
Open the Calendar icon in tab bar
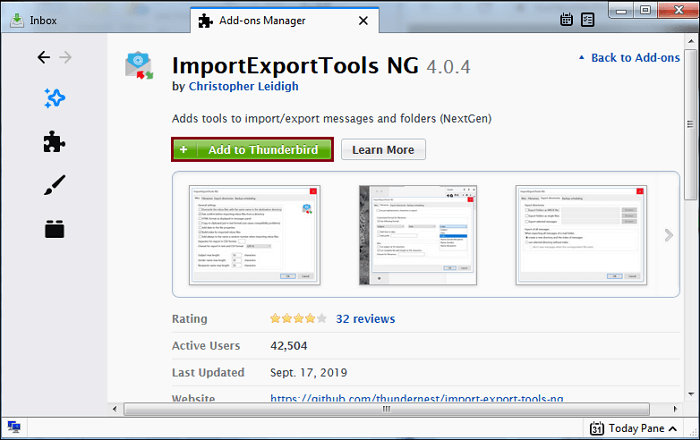click(567, 20)
